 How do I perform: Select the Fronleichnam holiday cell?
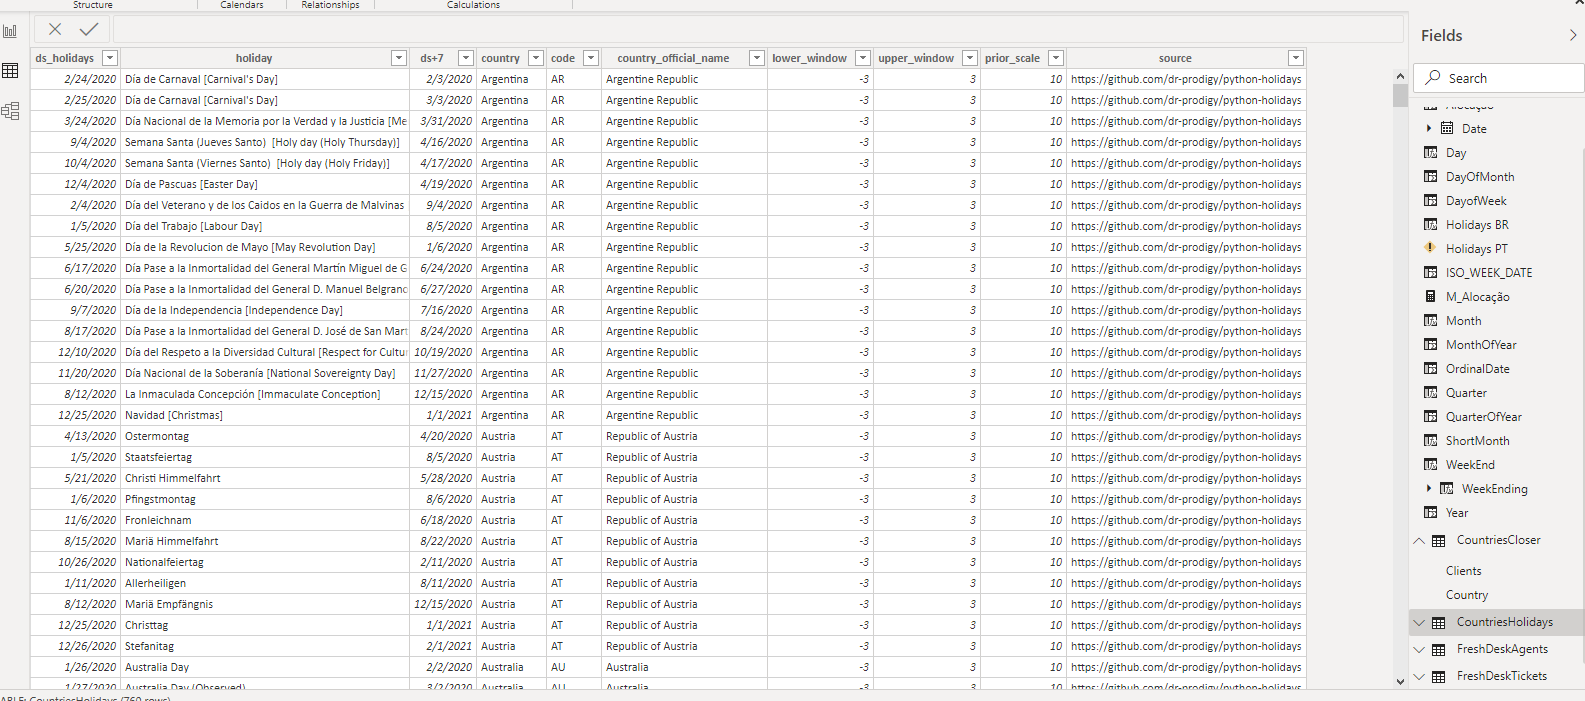(x=265, y=520)
